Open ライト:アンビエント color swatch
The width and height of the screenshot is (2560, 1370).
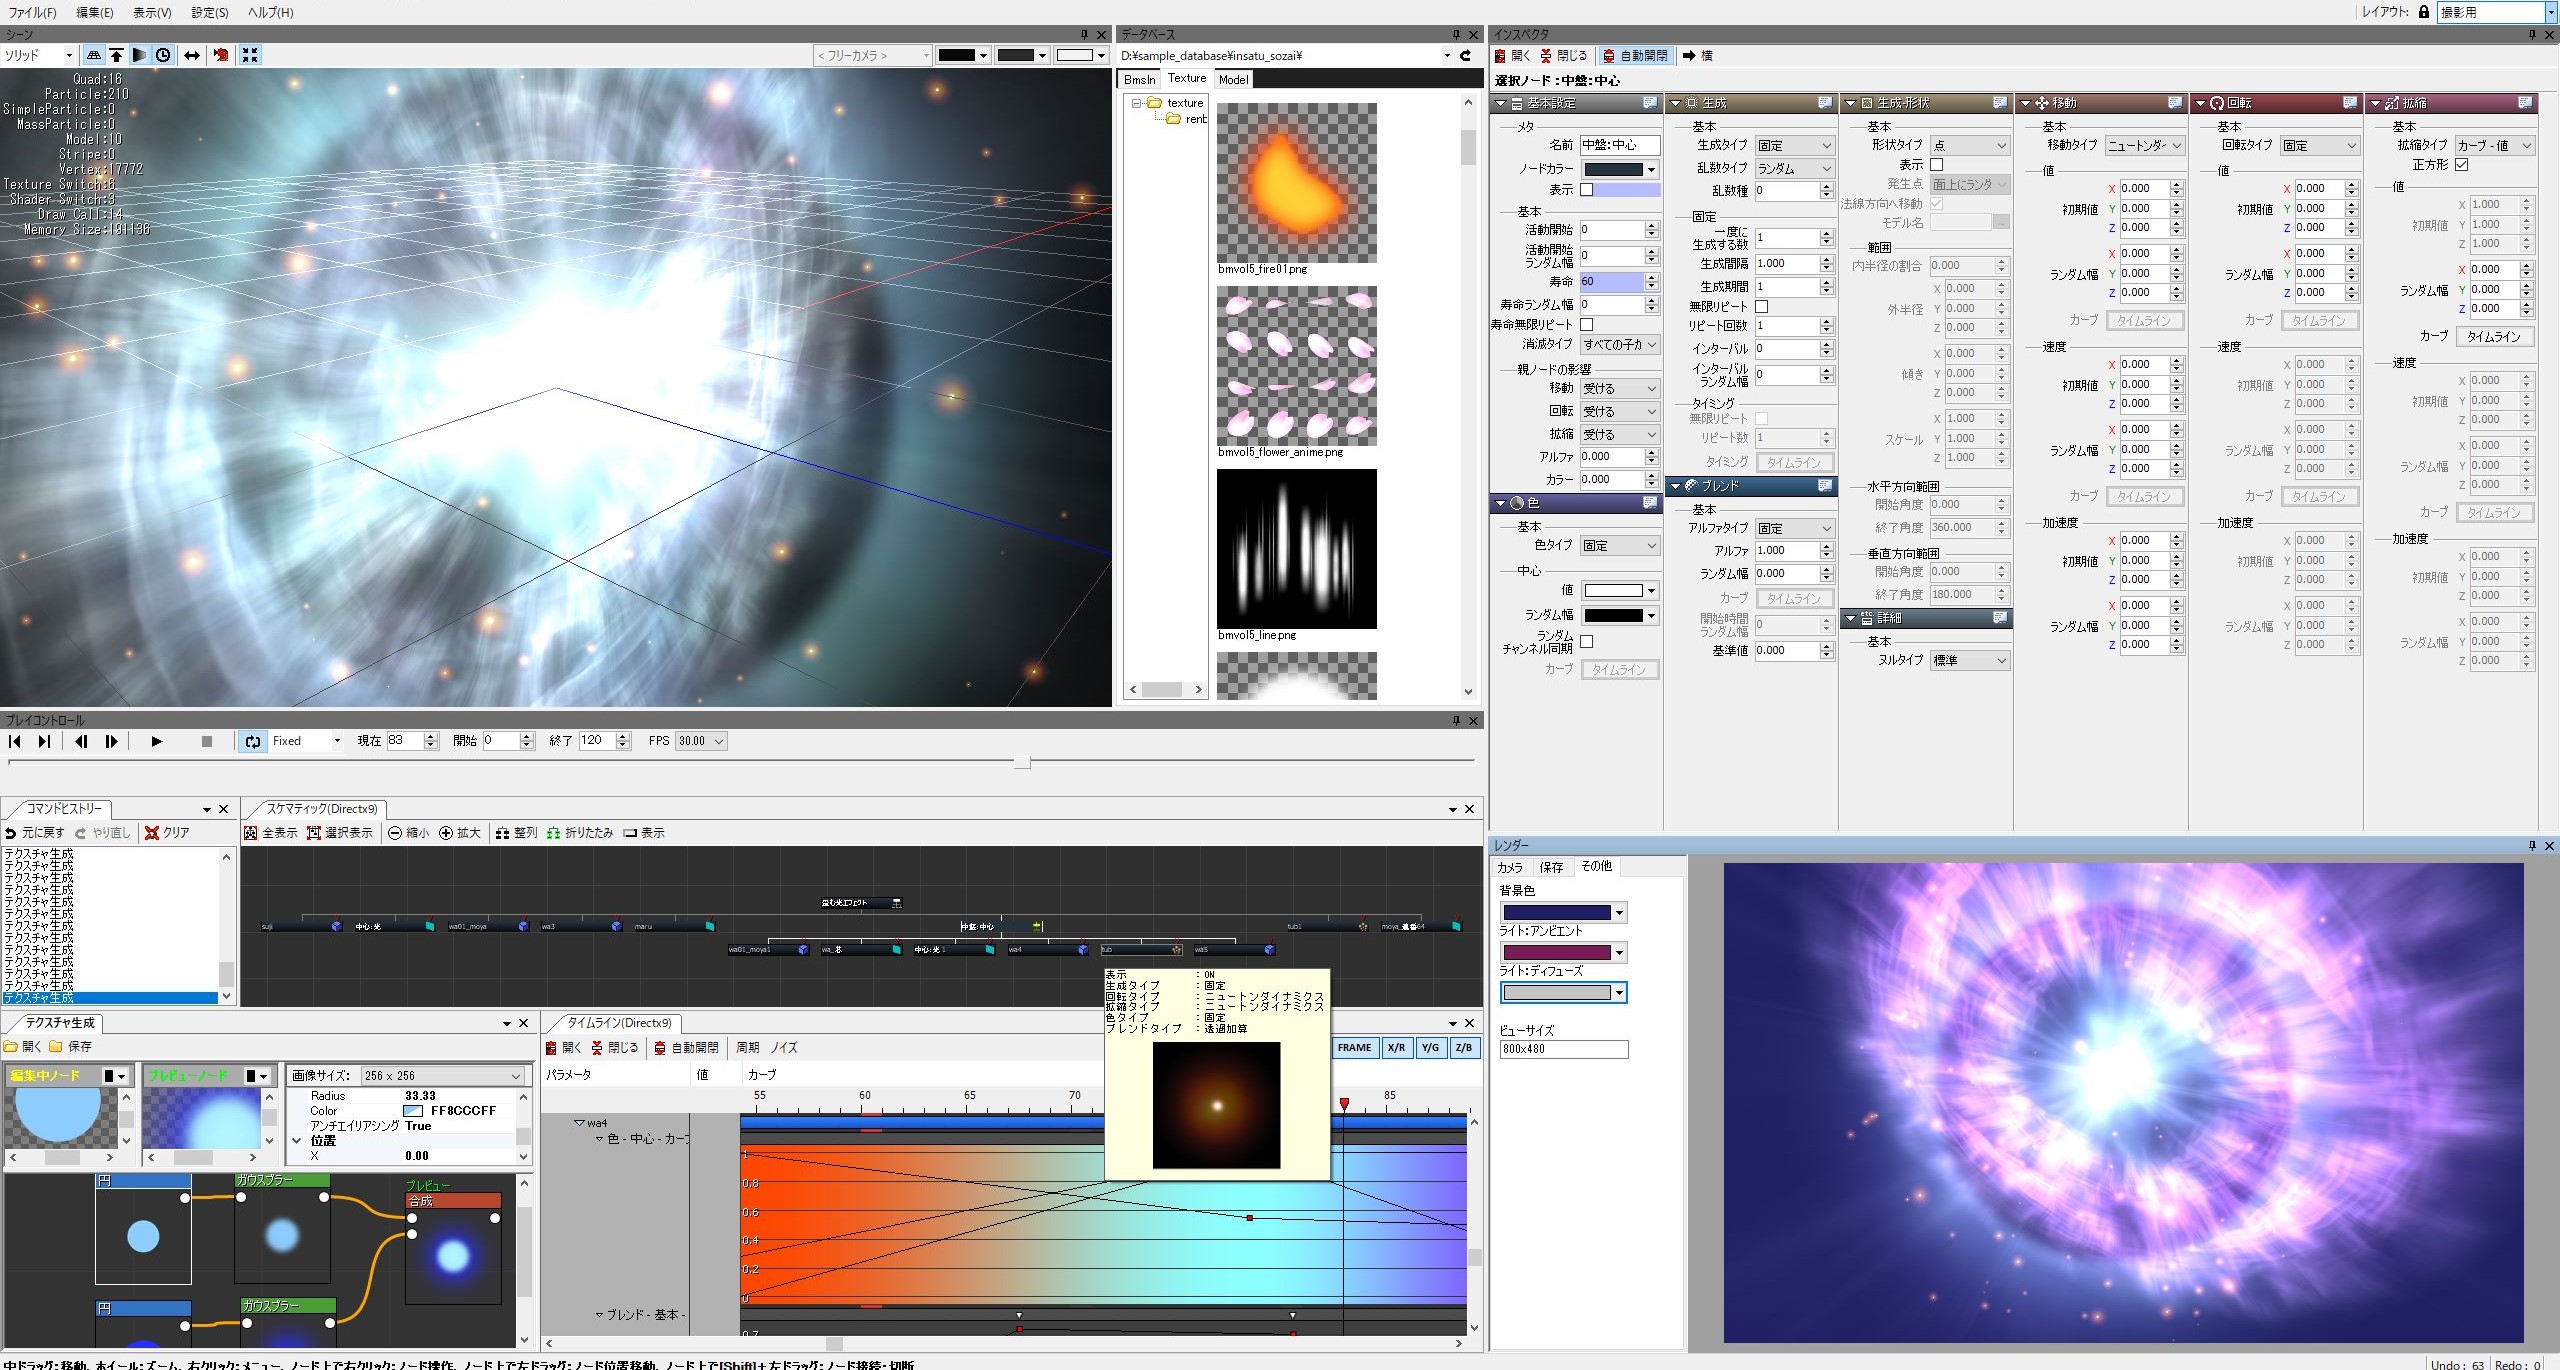[x=1564, y=953]
